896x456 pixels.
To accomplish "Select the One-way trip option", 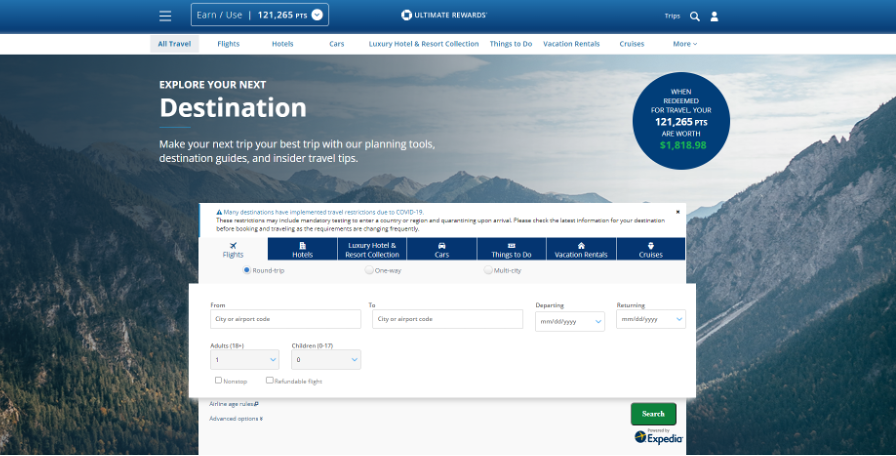I will pos(369,270).
